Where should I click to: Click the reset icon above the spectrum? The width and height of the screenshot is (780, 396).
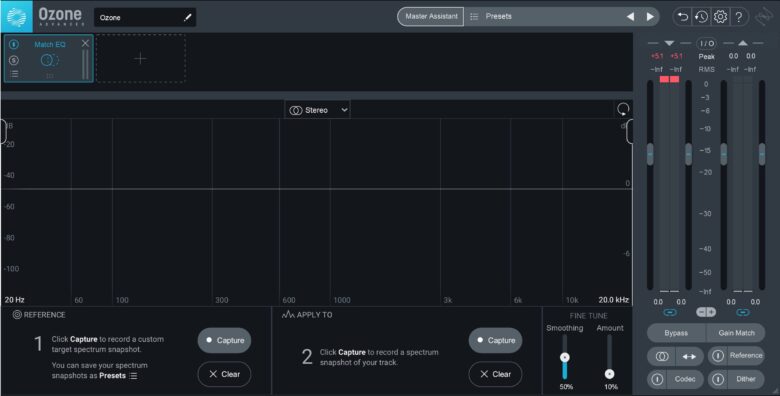[x=623, y=109]
